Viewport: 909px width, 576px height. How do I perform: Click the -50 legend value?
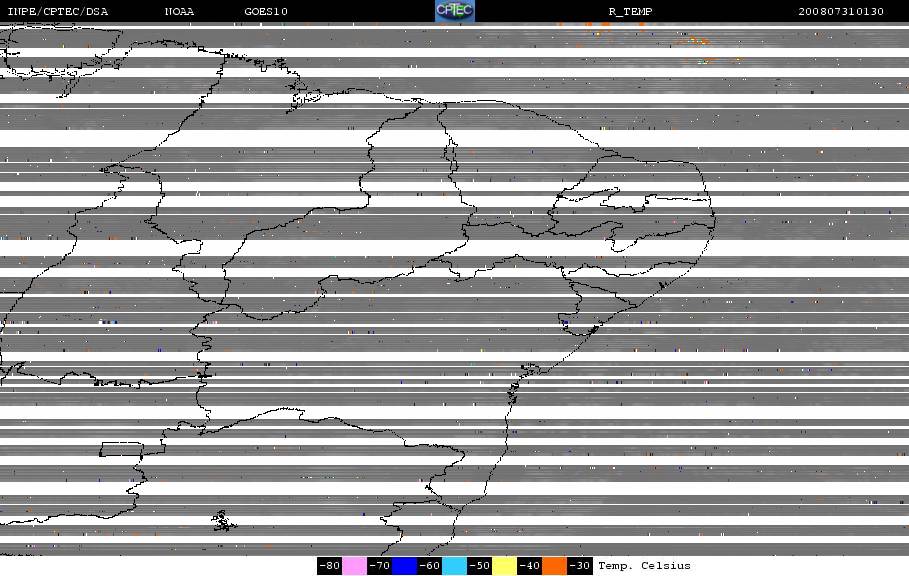click(x=479, y=566)
